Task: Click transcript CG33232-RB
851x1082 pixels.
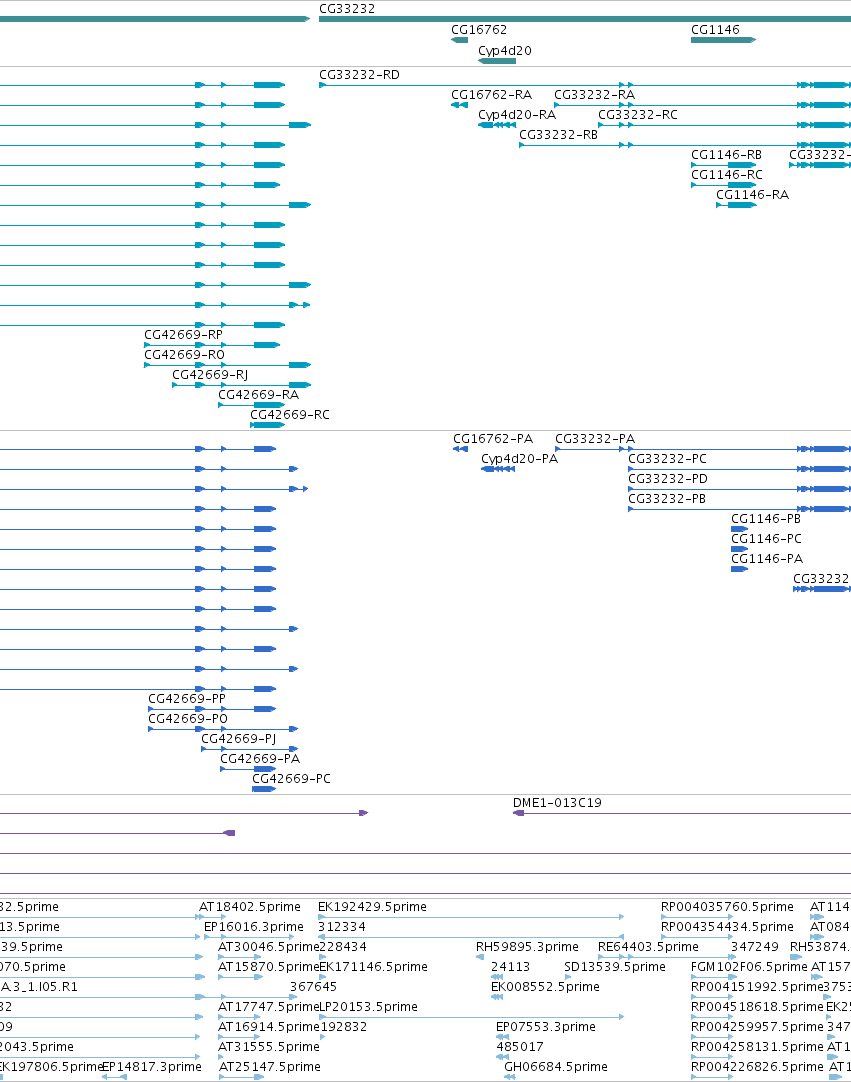Action: (558, 135)
